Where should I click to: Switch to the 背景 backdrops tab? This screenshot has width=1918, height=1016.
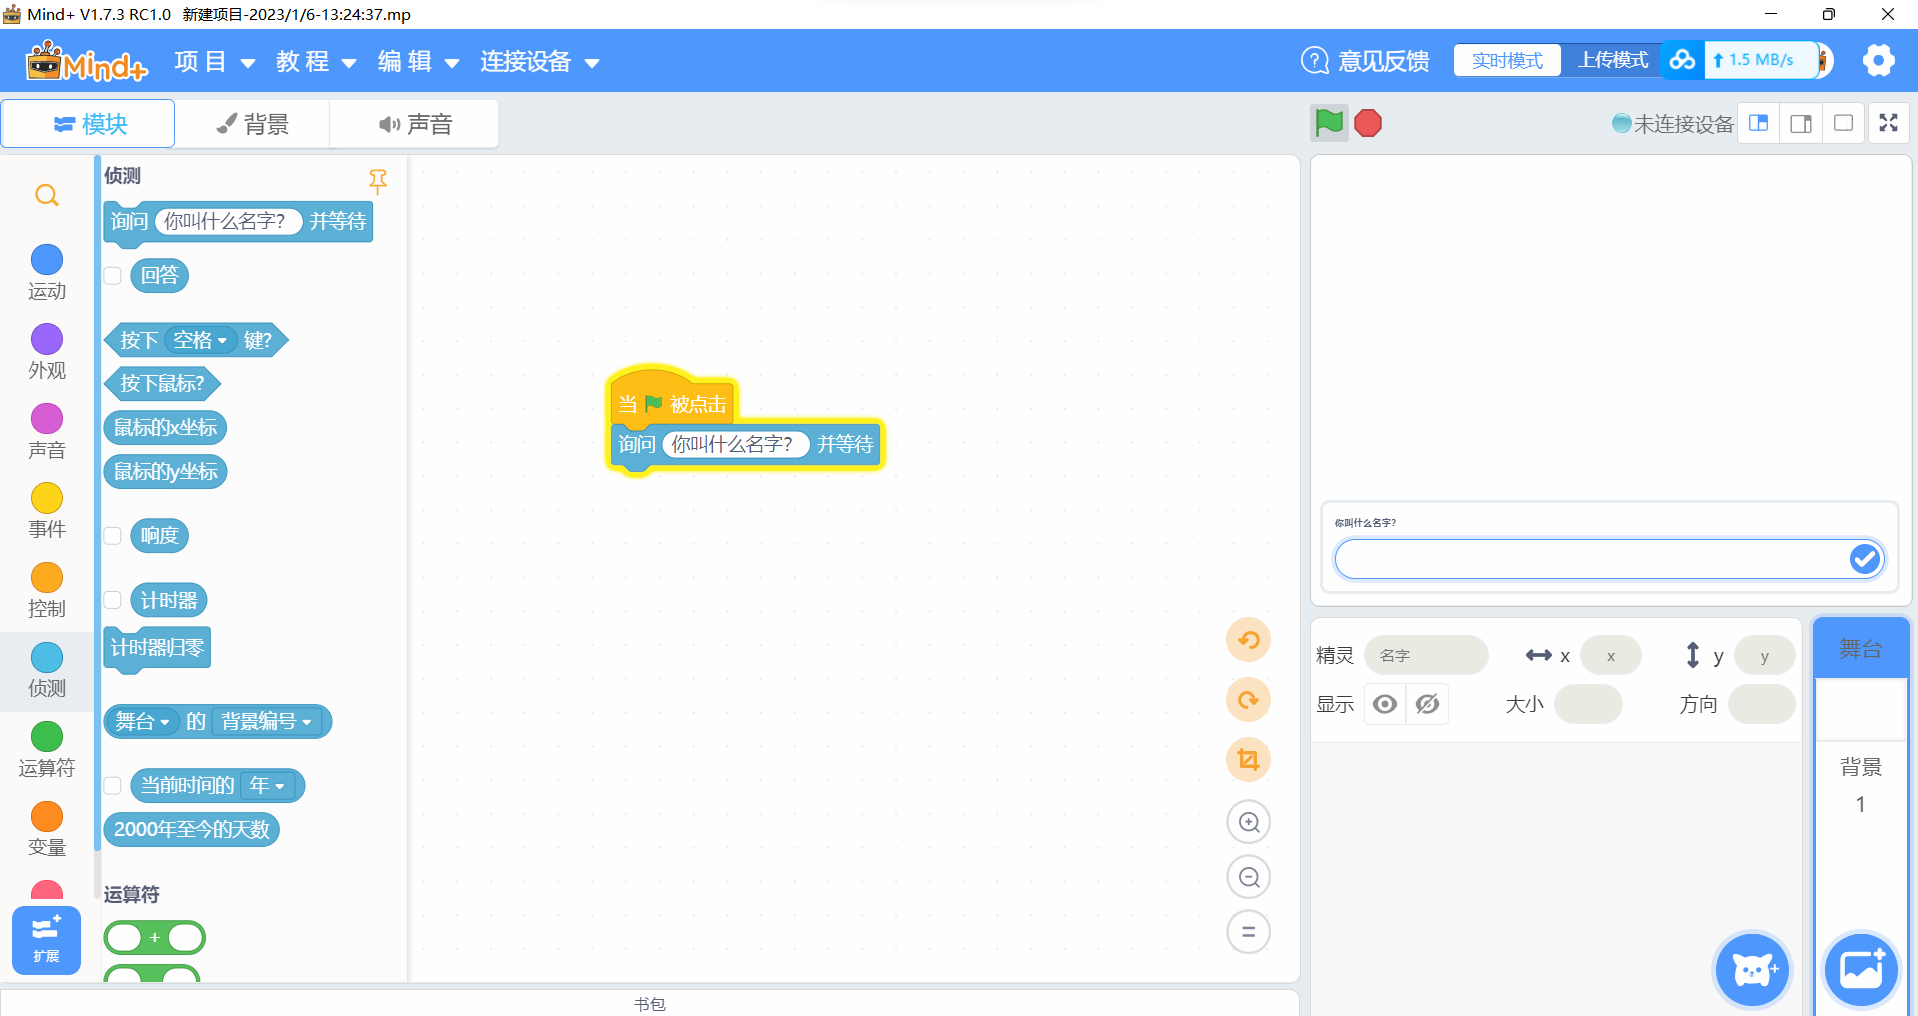(252, 123)
